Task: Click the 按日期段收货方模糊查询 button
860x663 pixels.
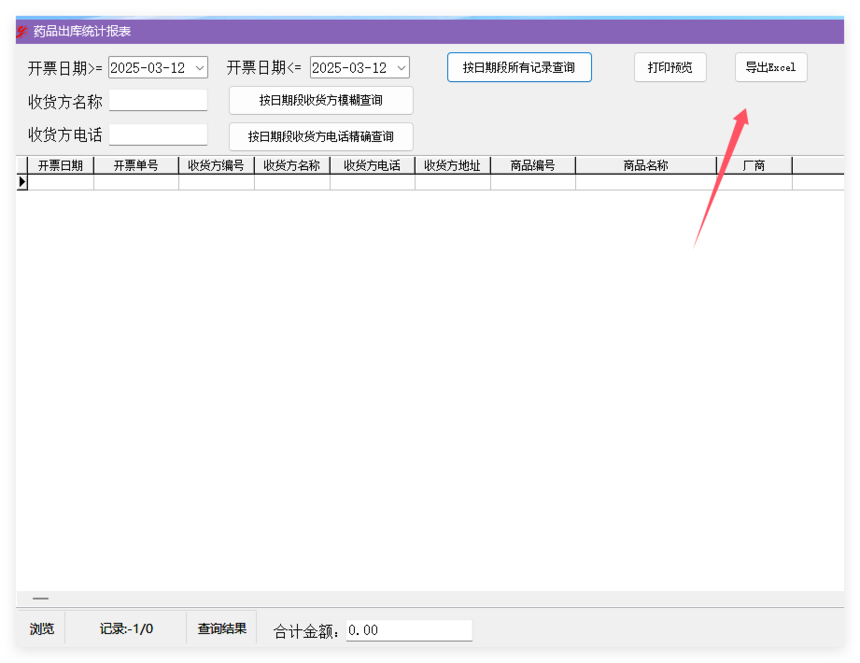Action: click(x=321, y=100)
